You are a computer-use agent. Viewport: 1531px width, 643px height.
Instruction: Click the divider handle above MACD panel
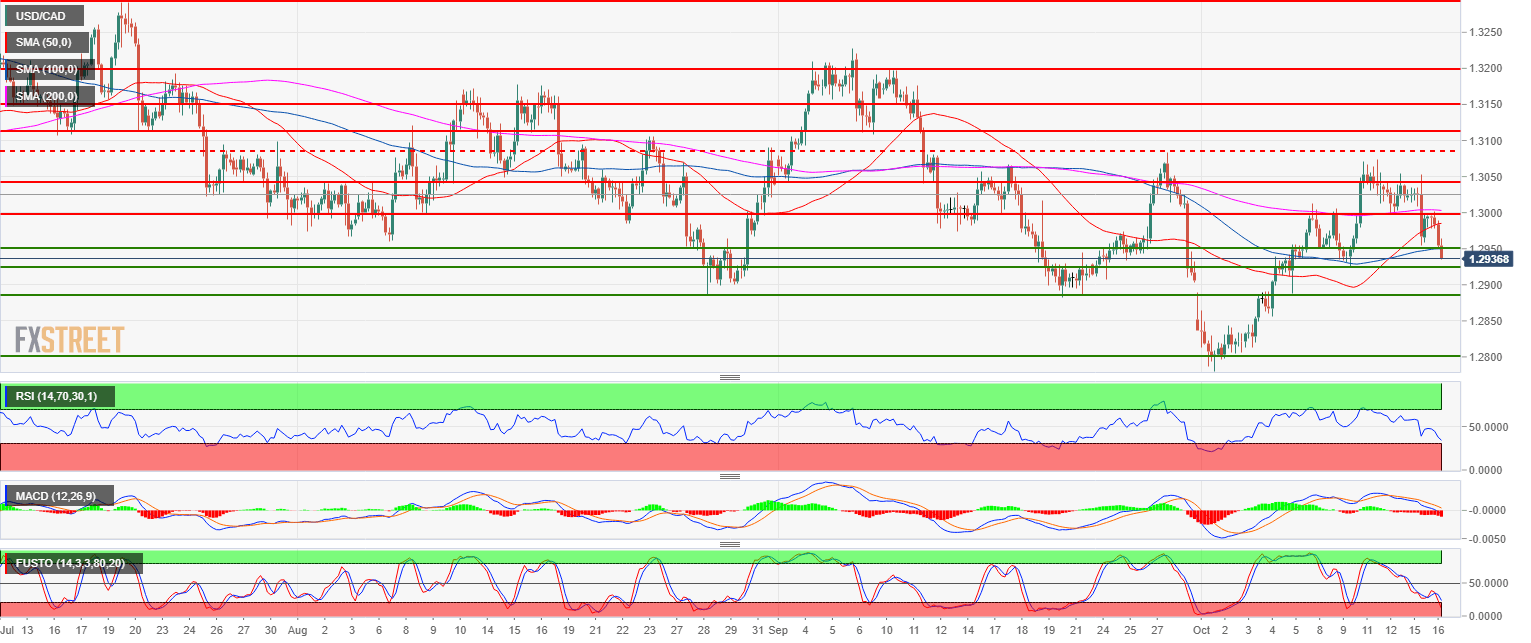point(729,477)
